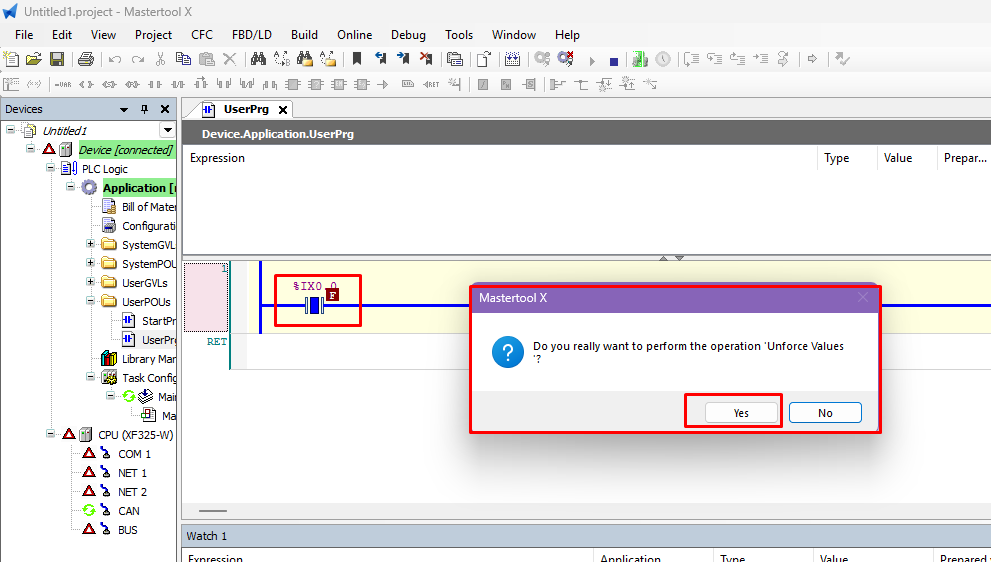The width and height of the screenshot is (991, 562).
Task: Click the Open project folder icon
Action: click(x=34, y=60)
